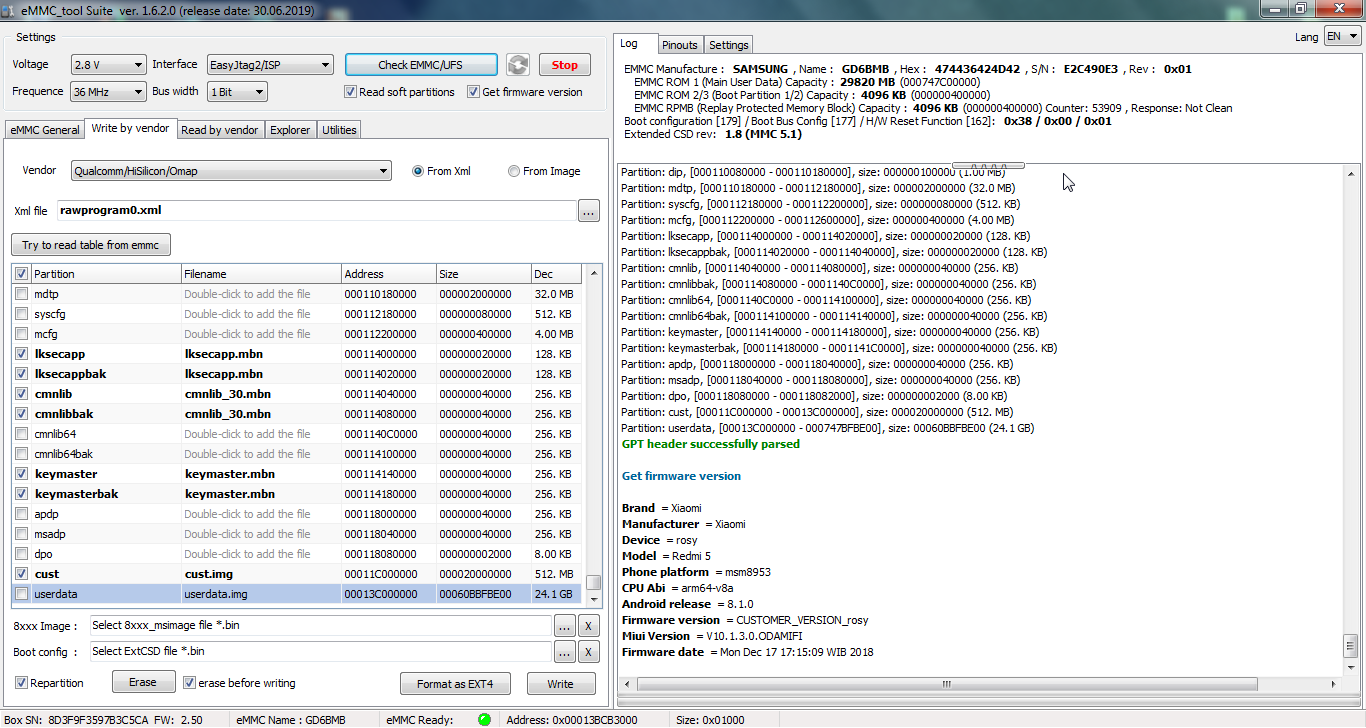Browse for an 8xxx msimage file
The width and height of the screenshot is (1366, 728).
coord(565,626)
